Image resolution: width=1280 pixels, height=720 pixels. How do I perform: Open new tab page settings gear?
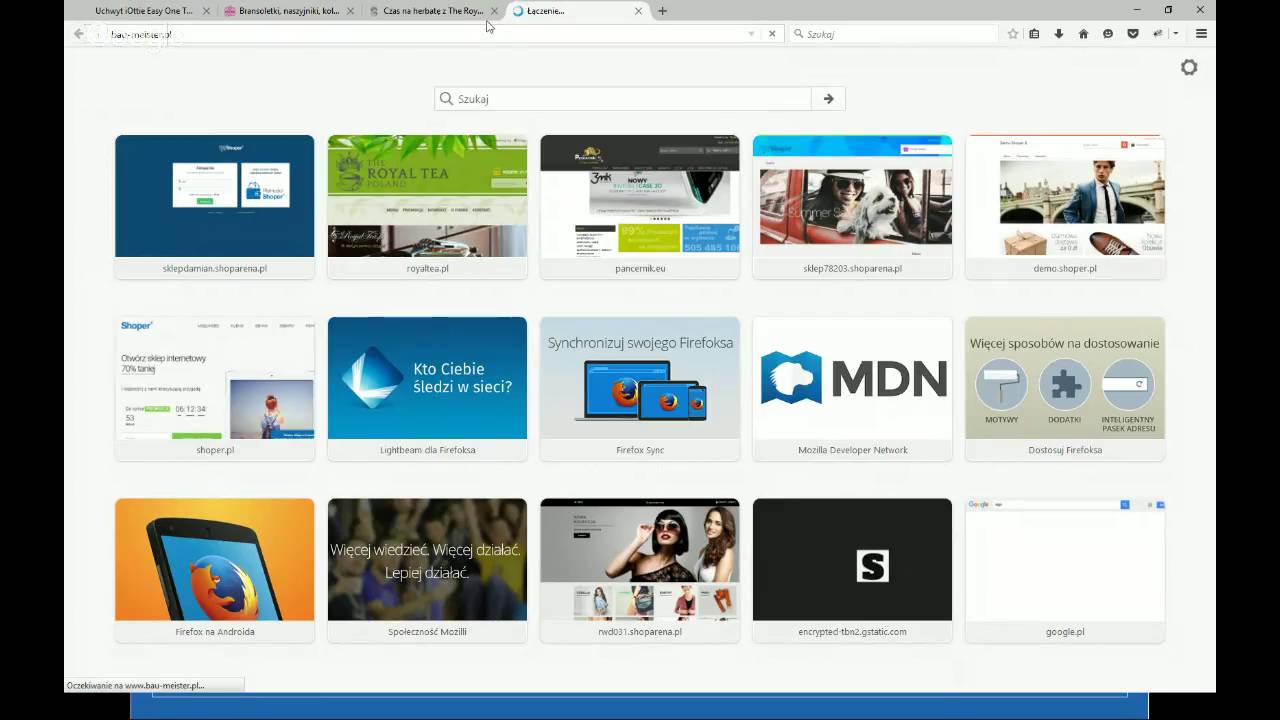(x=1189, y=67)
